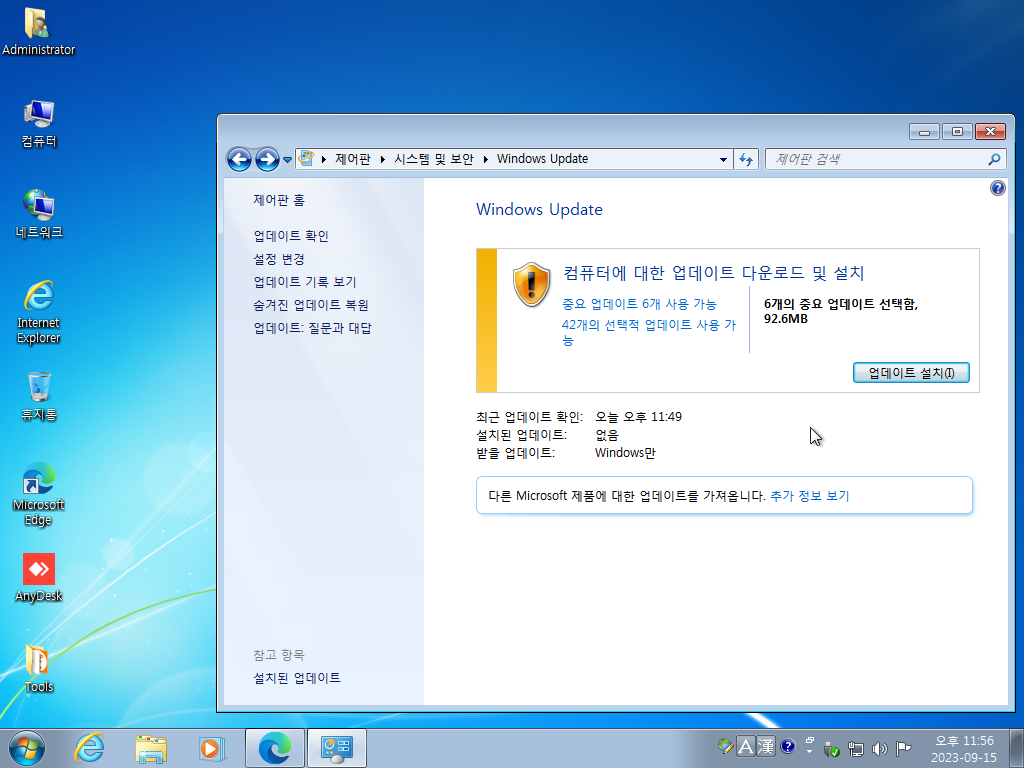Open 설정 변경 in the sidebar
This screenshot has width=1024, height=768.
[x=279, y=259]
